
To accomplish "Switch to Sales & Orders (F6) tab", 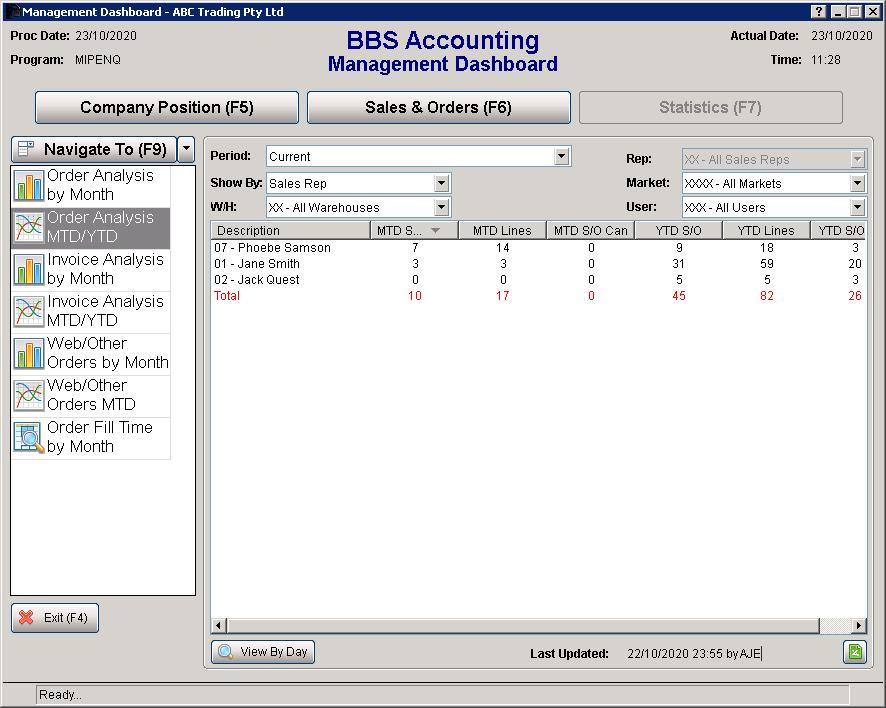I will (438, 108).
